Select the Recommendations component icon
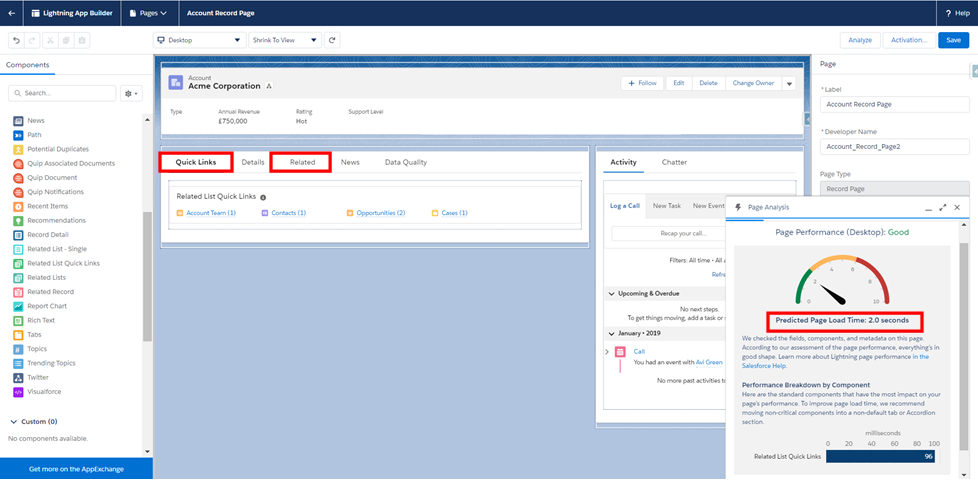 coord(18,221)
